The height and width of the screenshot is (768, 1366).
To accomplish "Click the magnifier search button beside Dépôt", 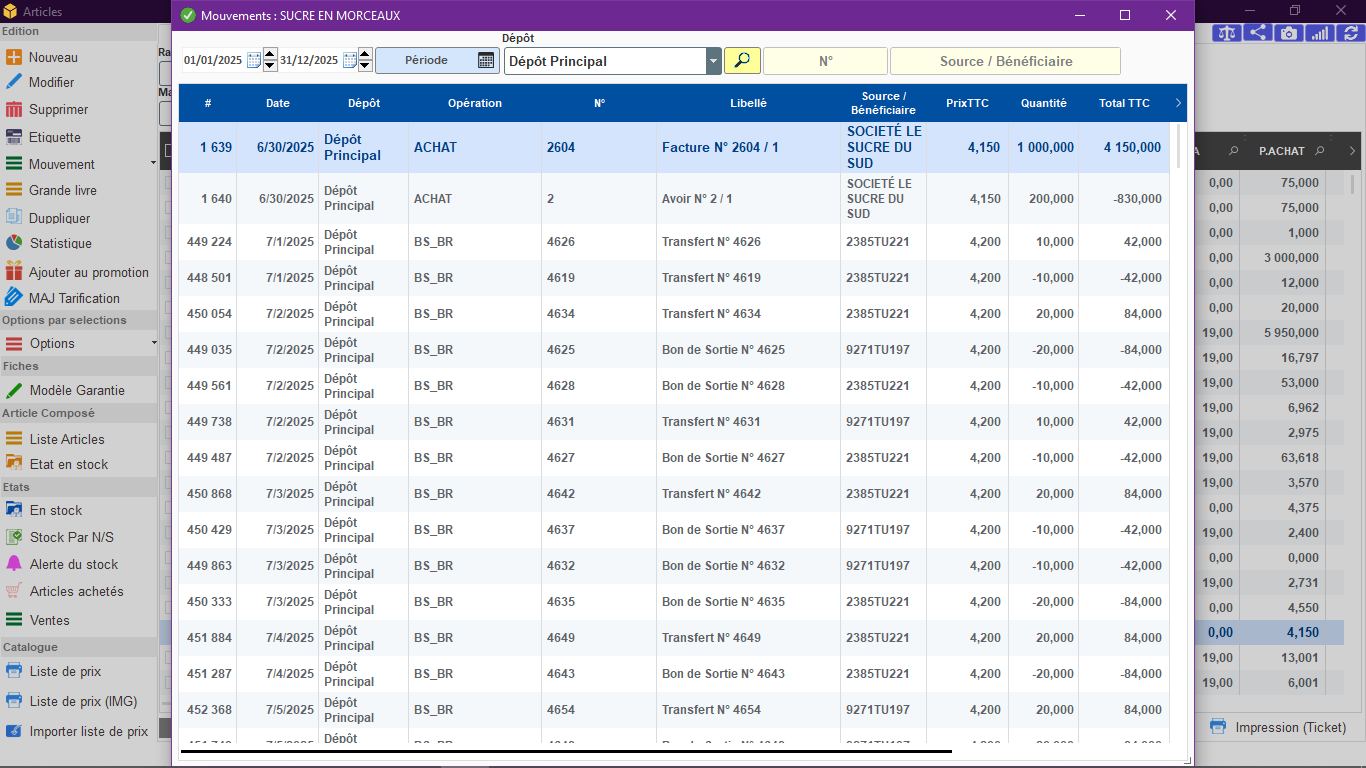I will (x=742, y=61).
